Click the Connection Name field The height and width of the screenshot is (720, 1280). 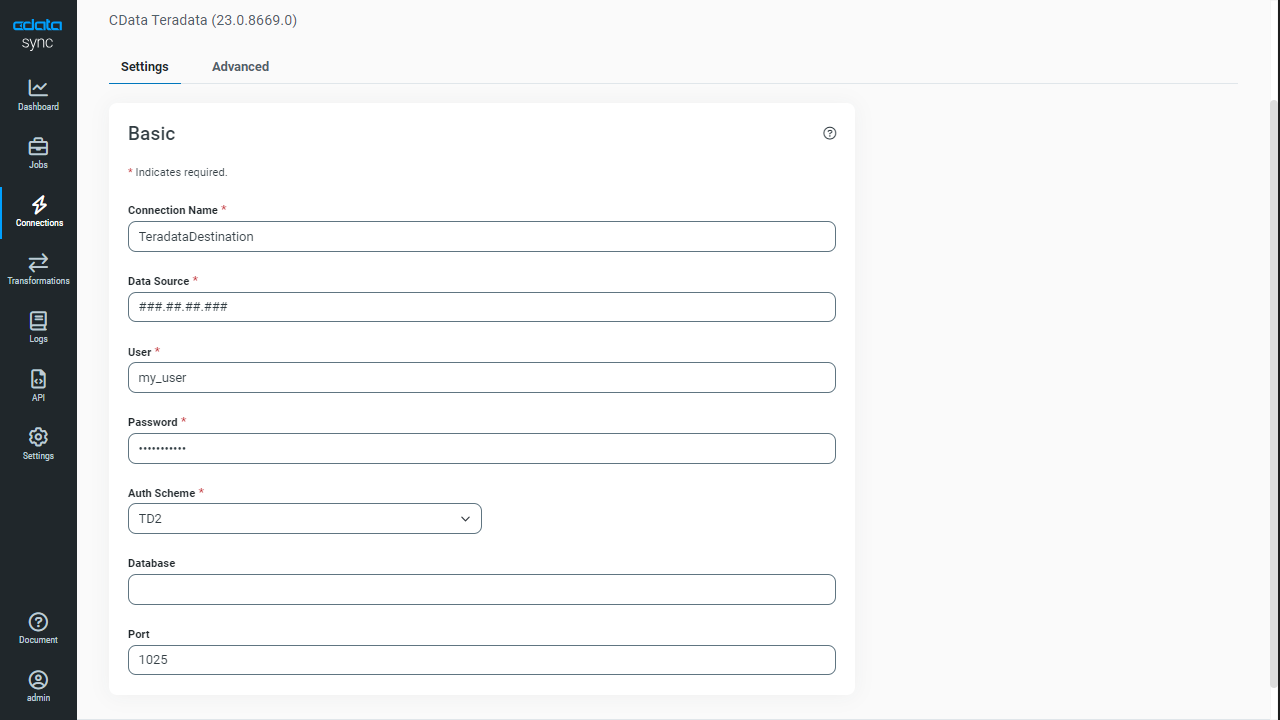[482, 236]
